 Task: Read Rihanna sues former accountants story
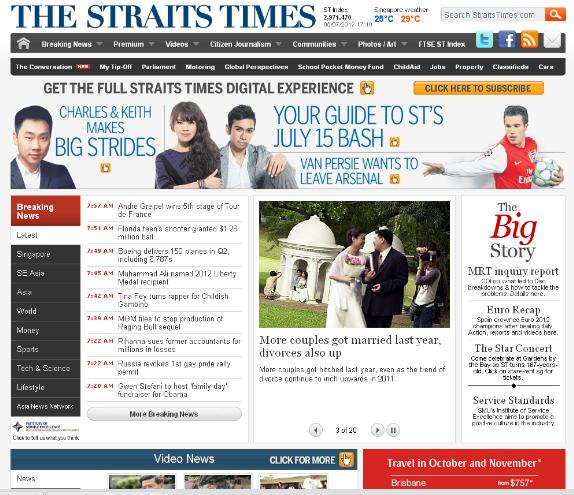pyautogui.click(x=179, y=345)
